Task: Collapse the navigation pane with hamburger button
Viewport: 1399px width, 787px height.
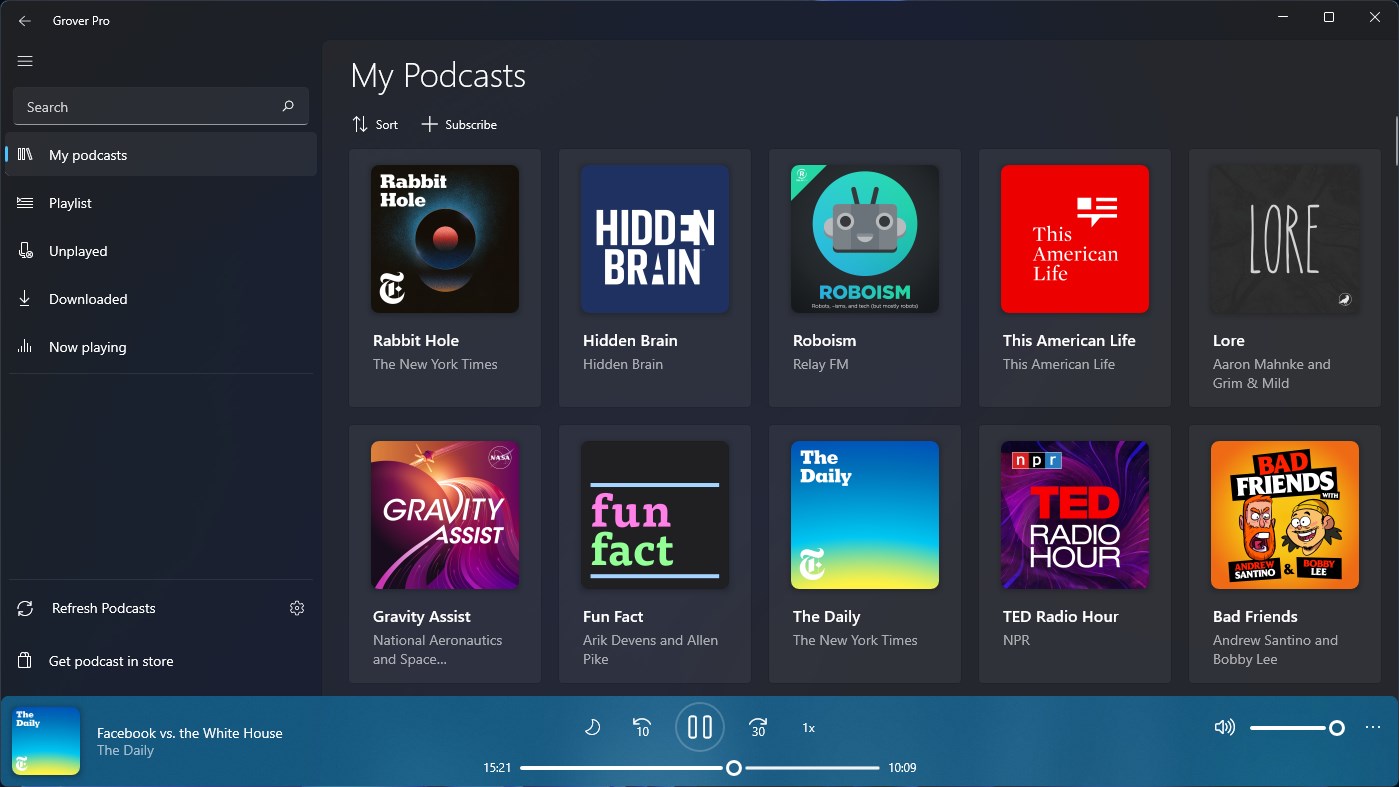Action: [x=25, y=61]
